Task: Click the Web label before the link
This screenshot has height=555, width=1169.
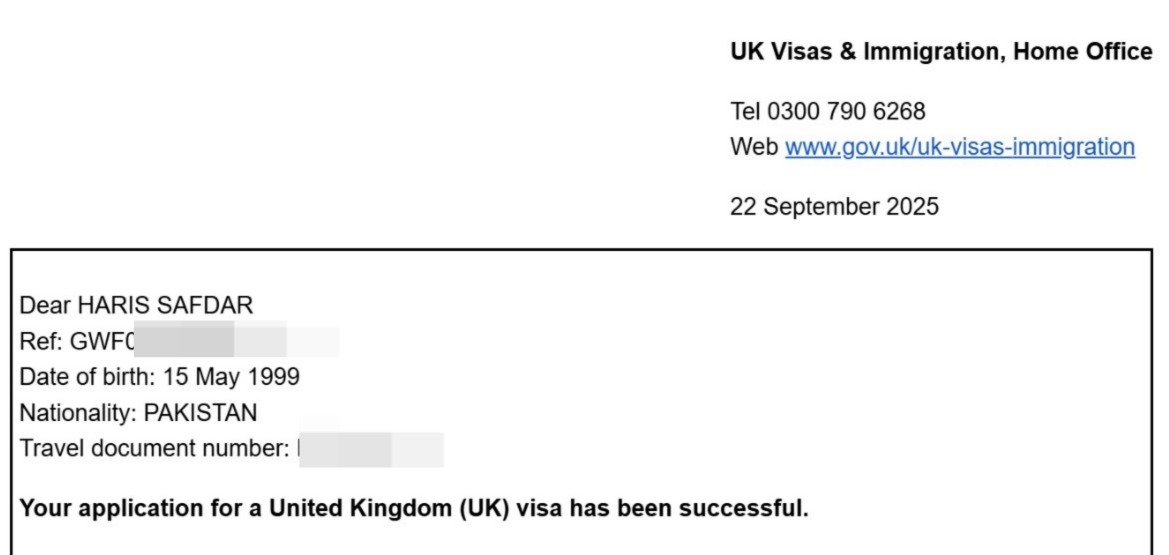Action: coord(754,148)
